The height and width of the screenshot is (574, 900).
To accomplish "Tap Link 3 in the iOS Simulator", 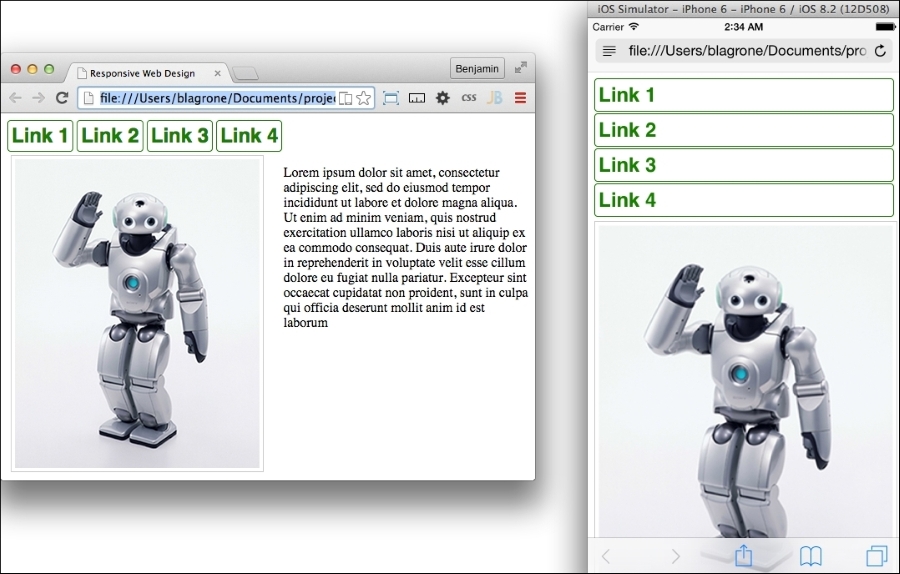I will pyautogui.click(x=744, y=165).
